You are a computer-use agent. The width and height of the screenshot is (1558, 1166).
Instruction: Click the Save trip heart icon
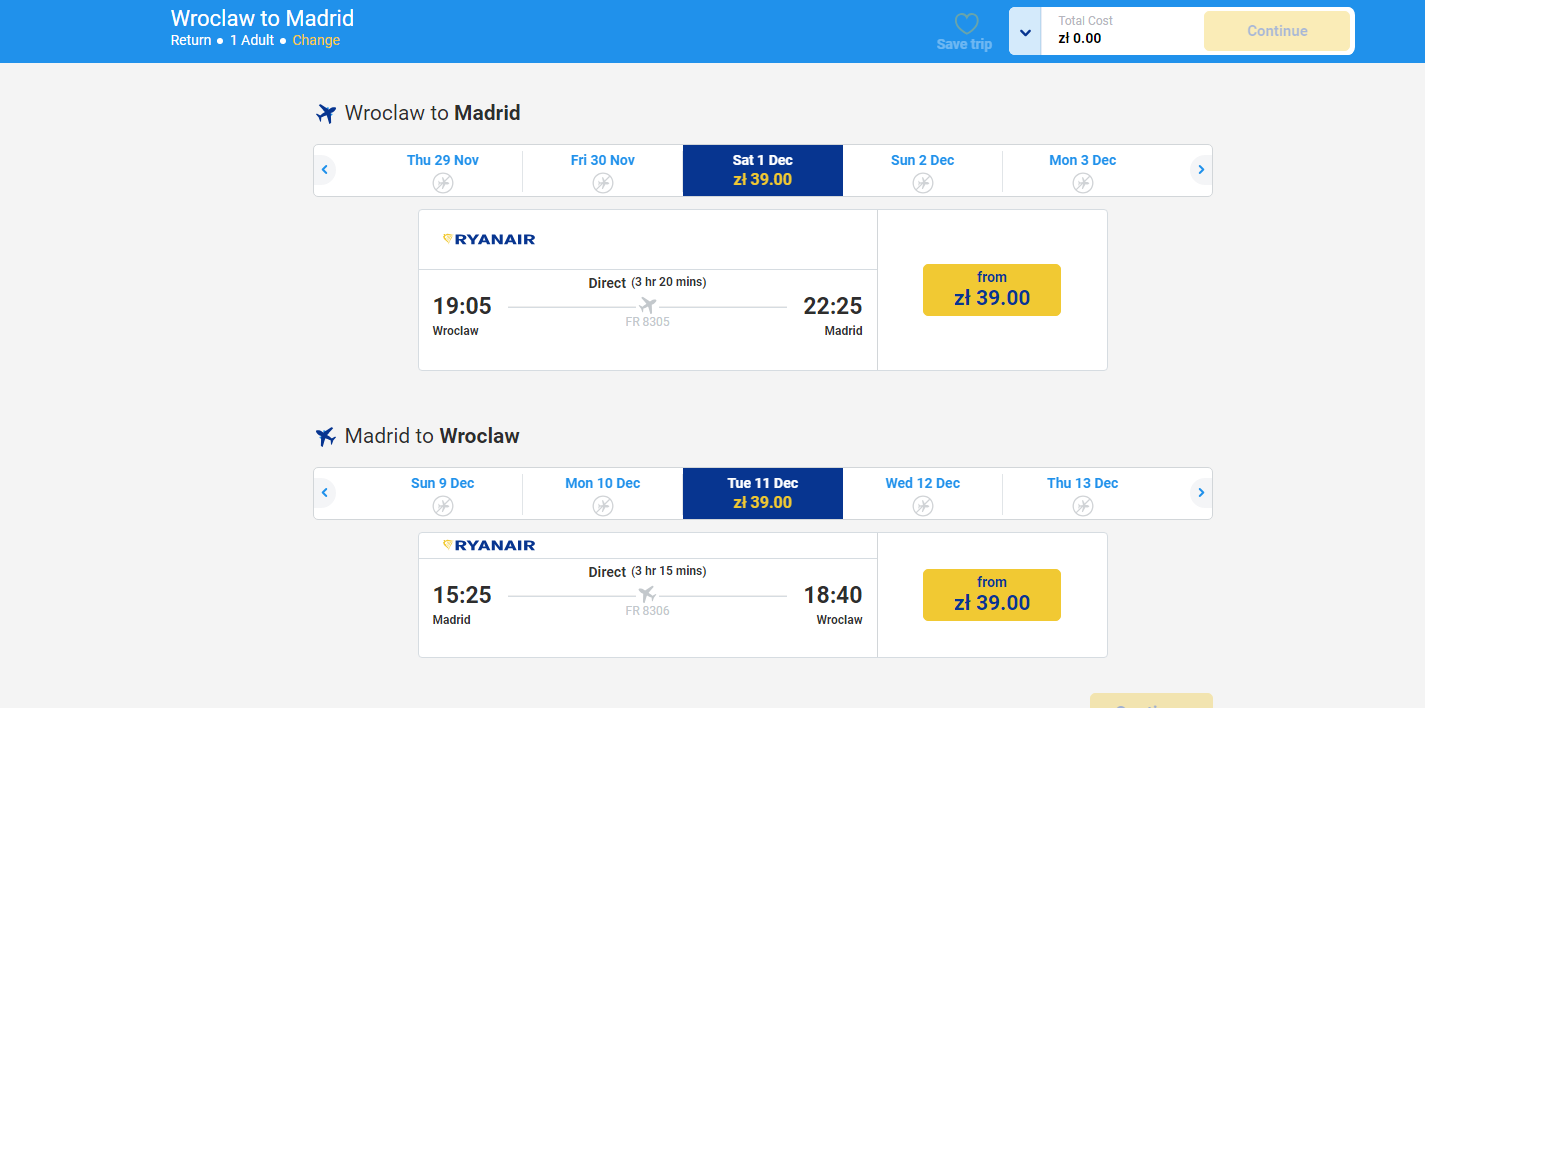click(x=966, y=24)
